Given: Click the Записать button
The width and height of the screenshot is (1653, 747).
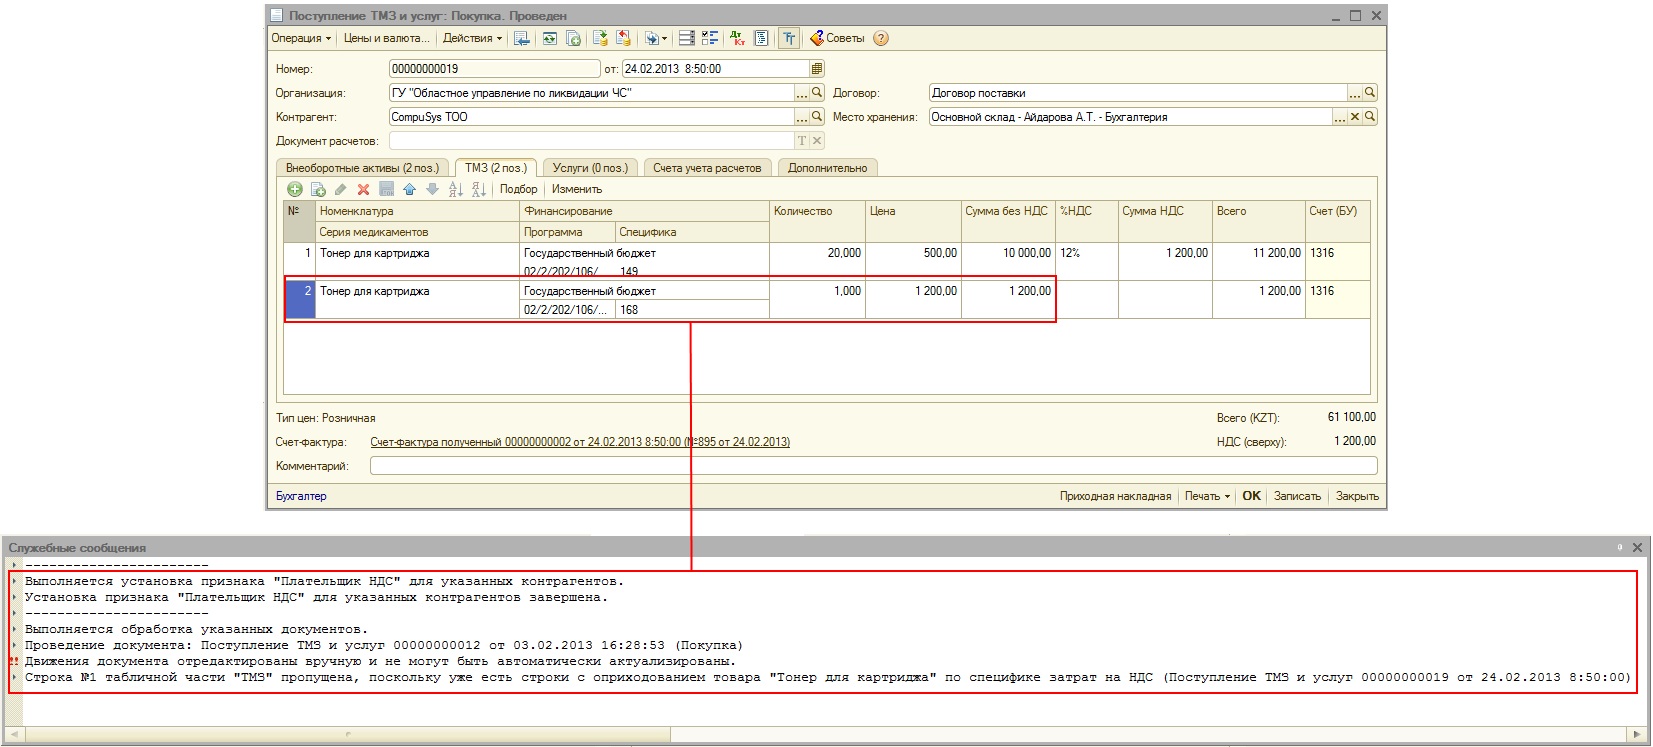Looking at the screenshot, I should point(1297,496).
